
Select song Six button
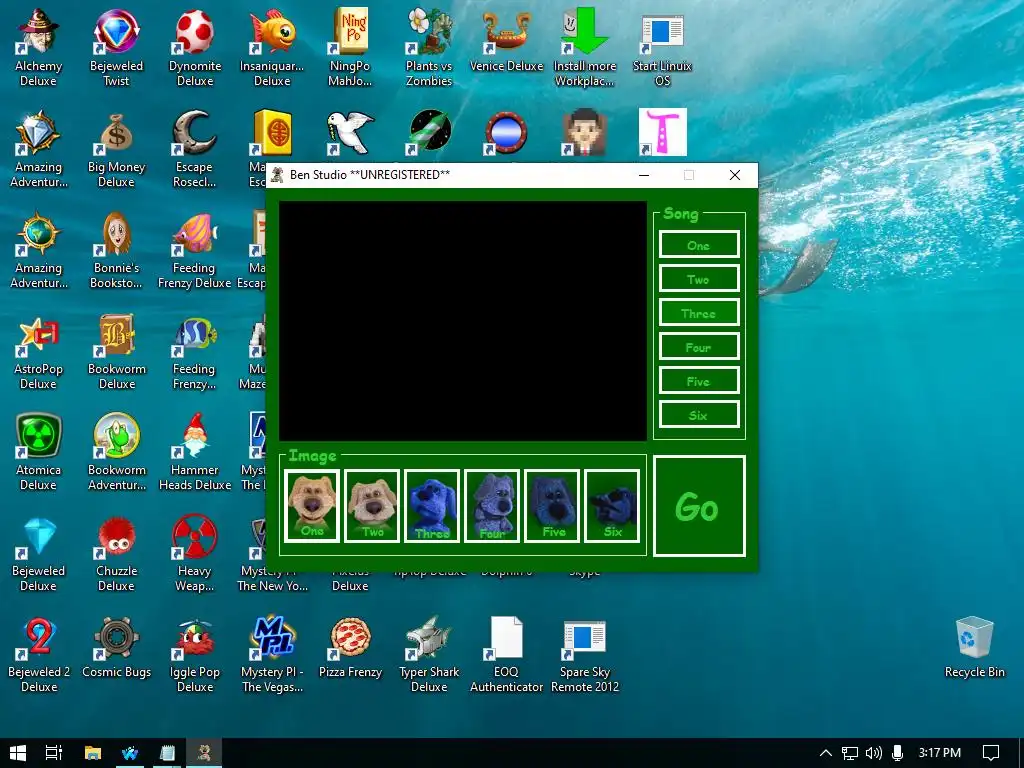[x=699, y=415]
